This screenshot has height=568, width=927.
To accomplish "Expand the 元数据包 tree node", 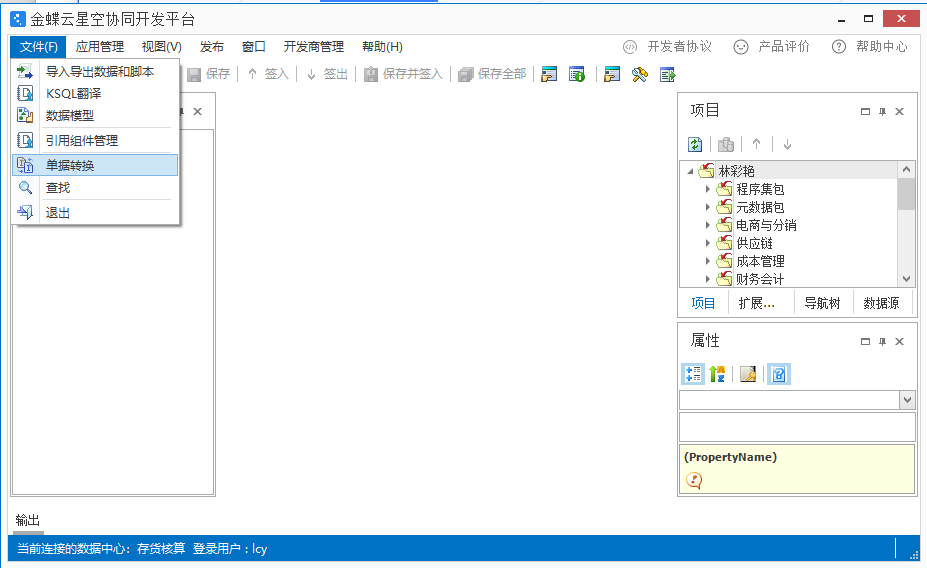I will pyautogui.click(x=708, y=207).
